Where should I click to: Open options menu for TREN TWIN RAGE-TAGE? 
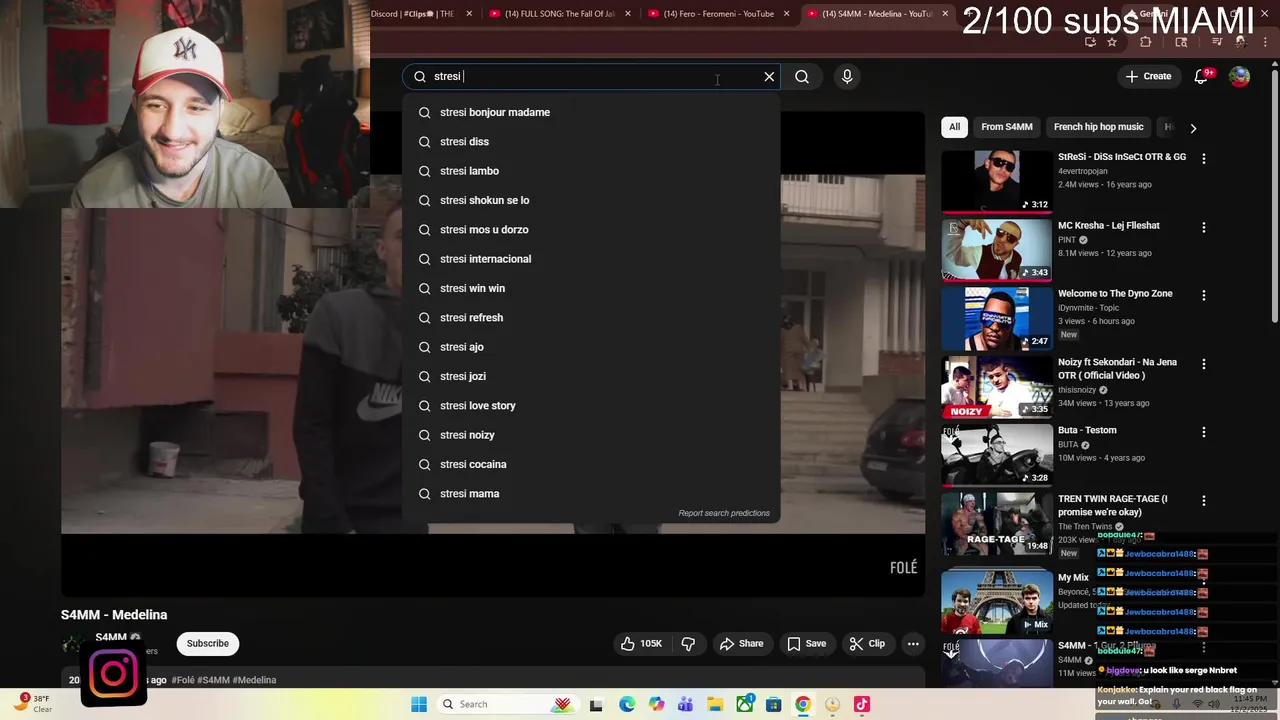[x=1204, y=500]
